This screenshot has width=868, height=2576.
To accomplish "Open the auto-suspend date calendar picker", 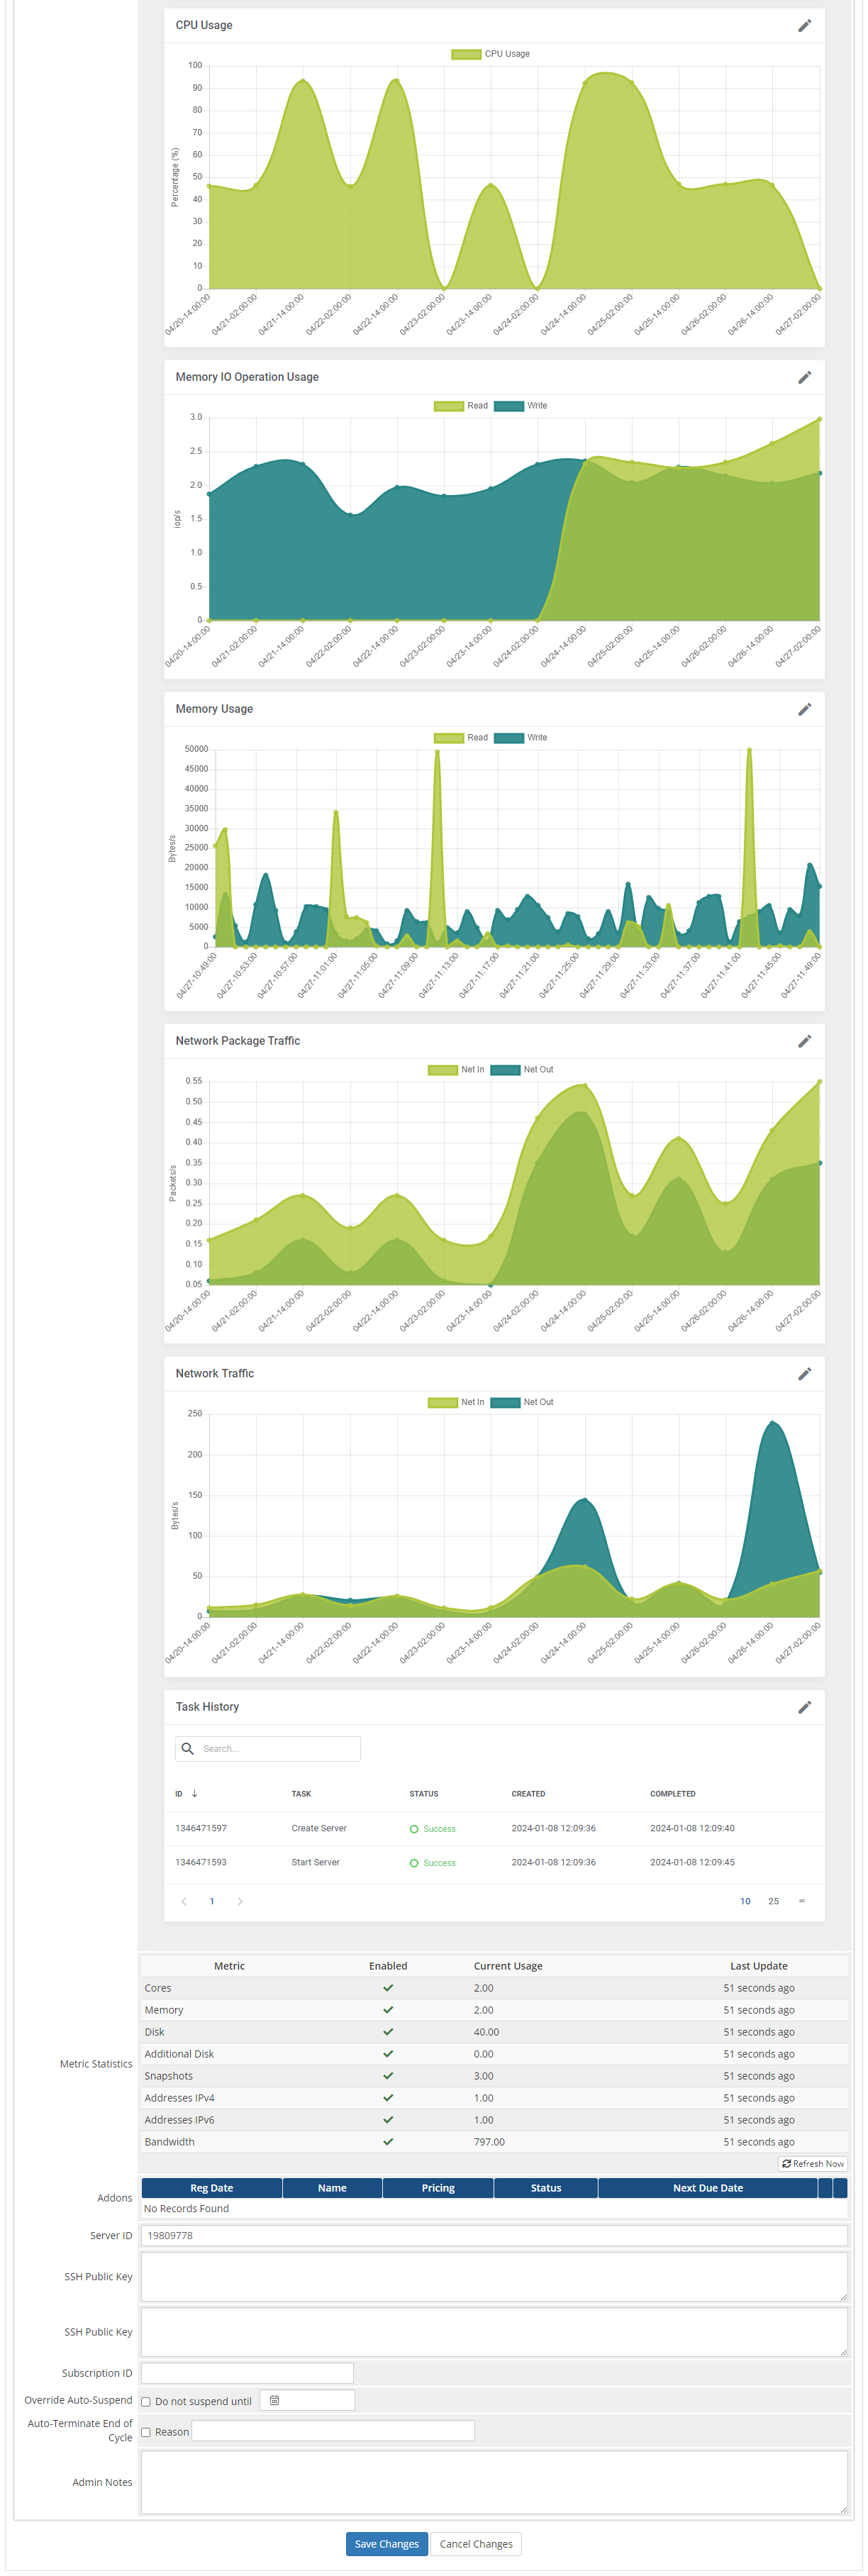I will coord(275,2400).
